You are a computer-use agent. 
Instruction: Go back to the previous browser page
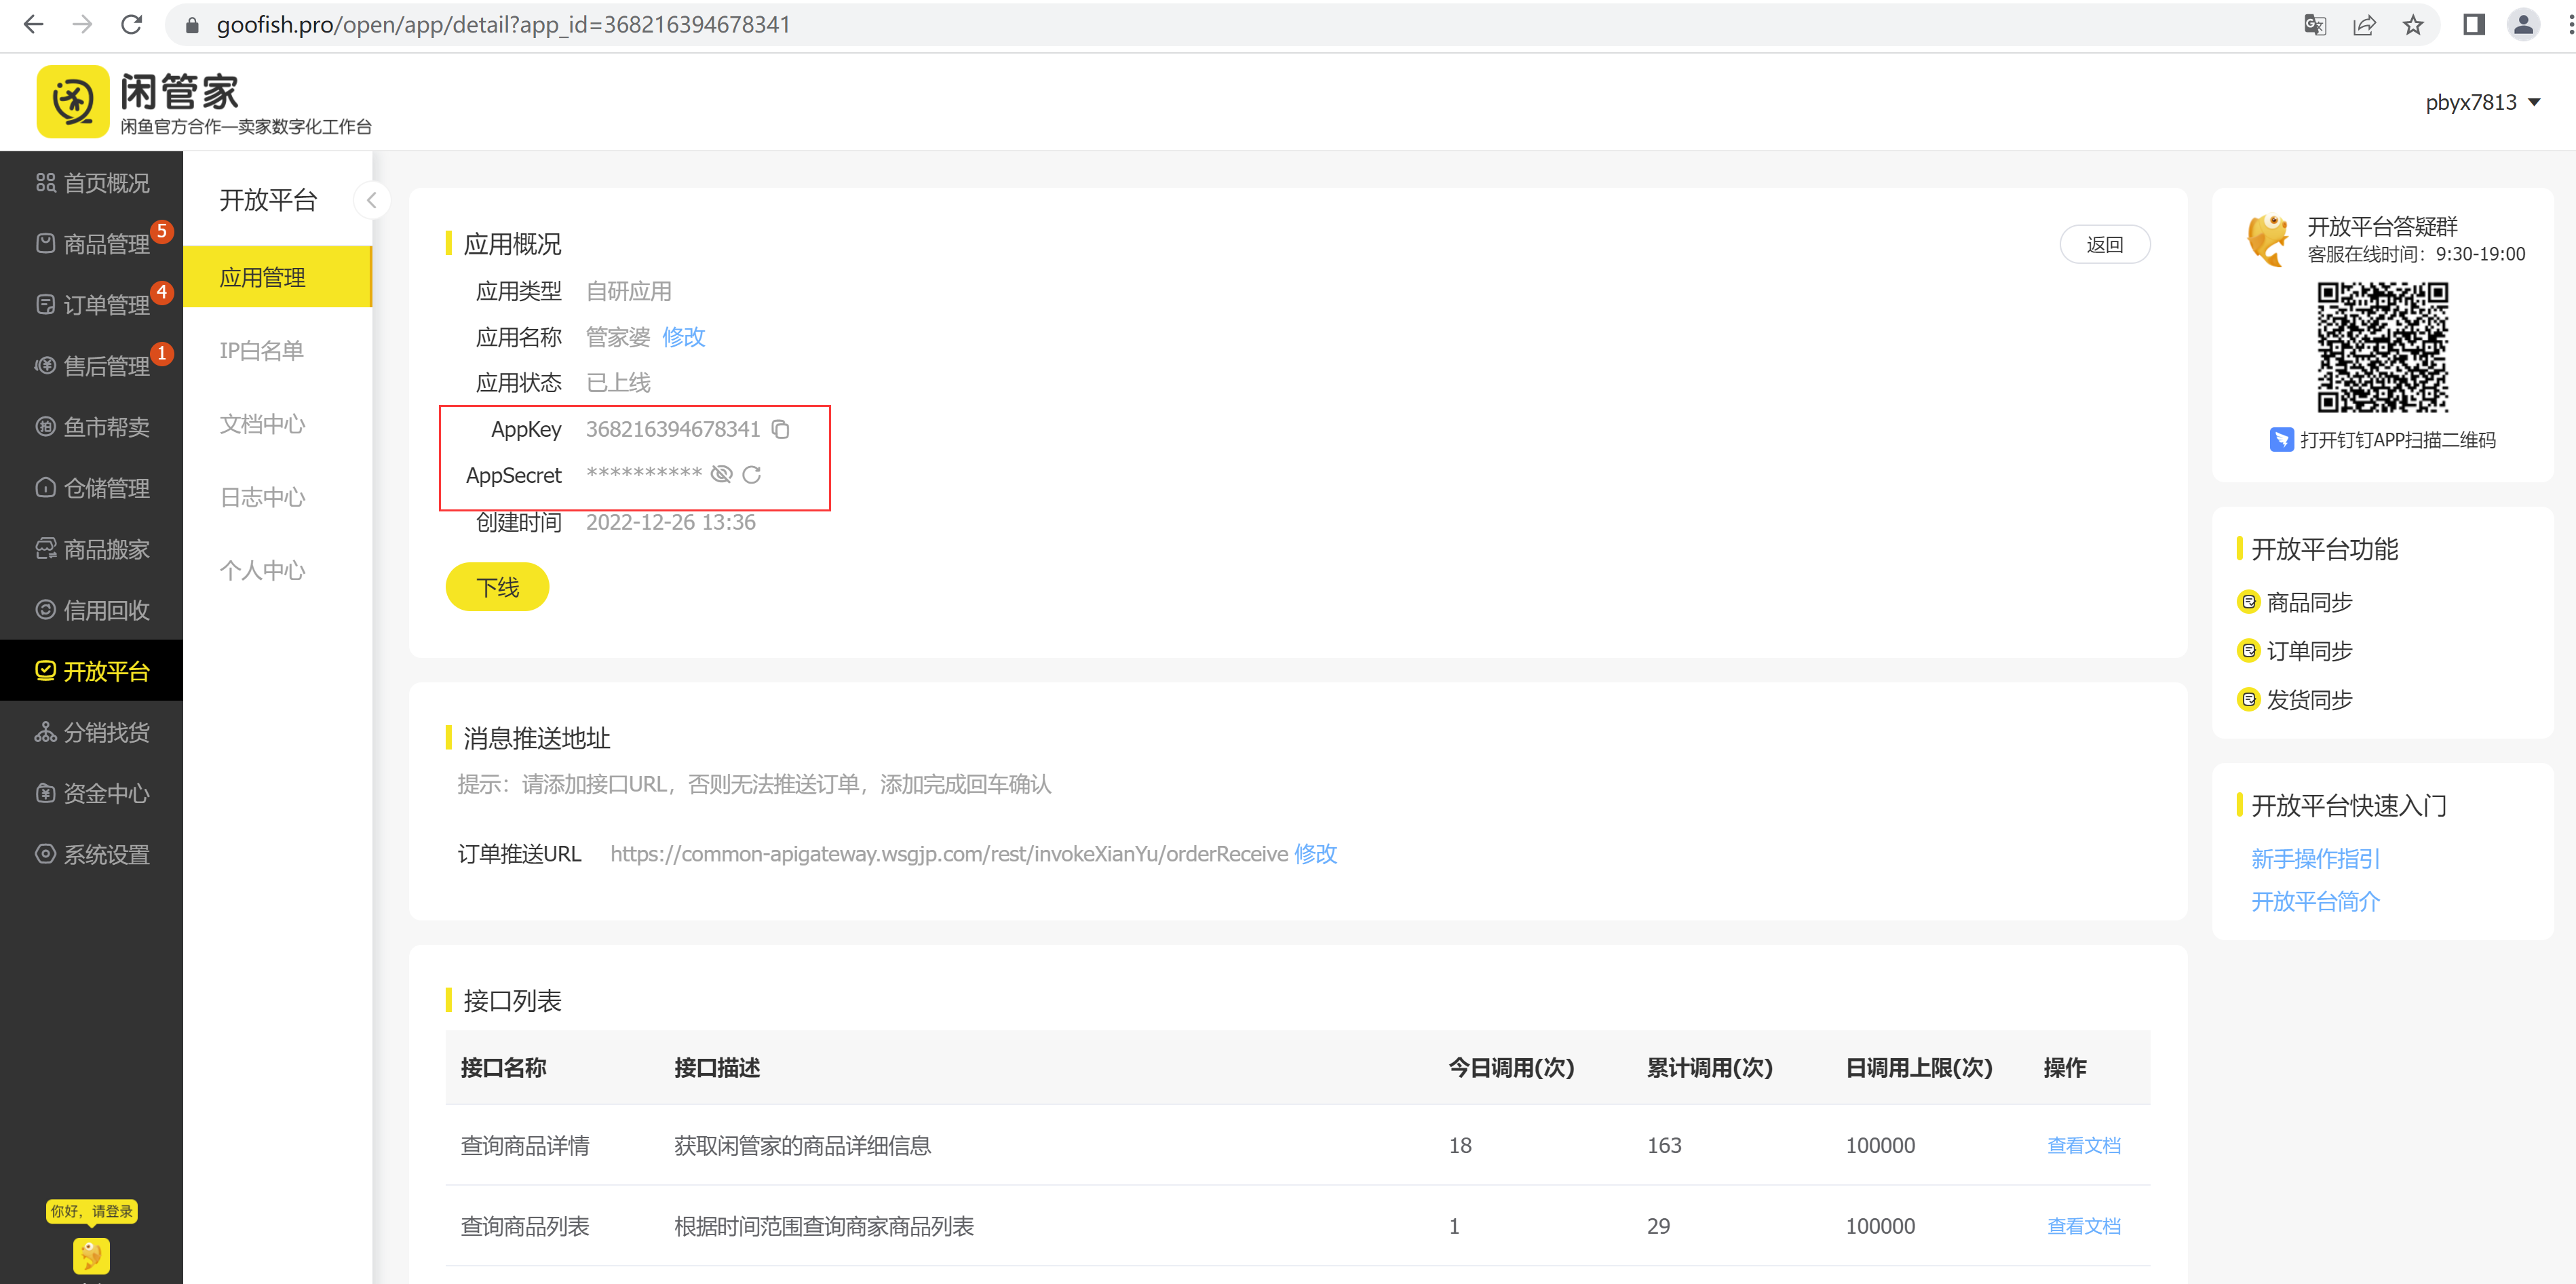point(33,25)
